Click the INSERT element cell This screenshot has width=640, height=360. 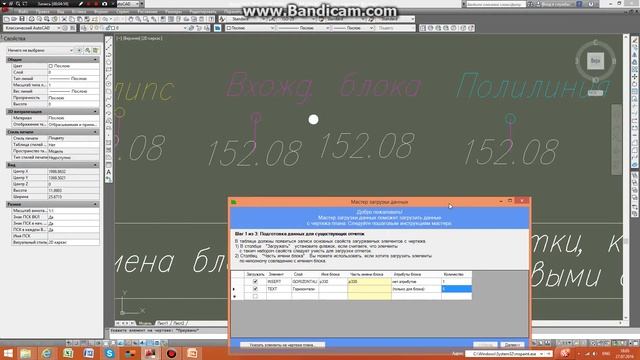pos(279,282)
